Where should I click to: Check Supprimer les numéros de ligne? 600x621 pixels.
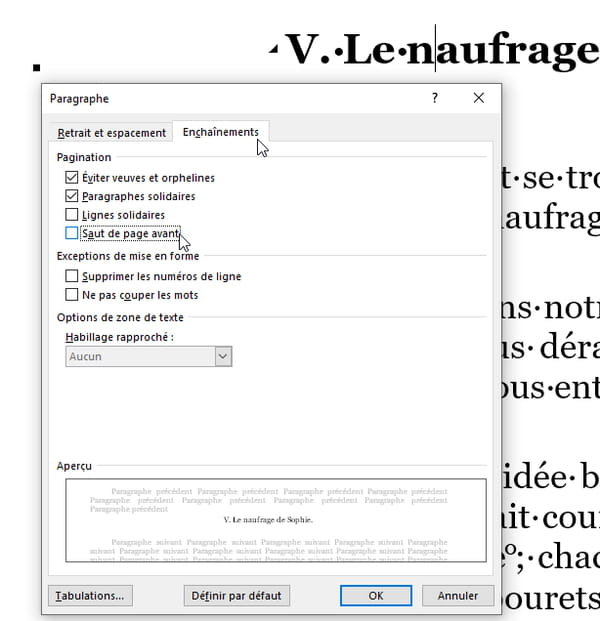click(72, 276)
